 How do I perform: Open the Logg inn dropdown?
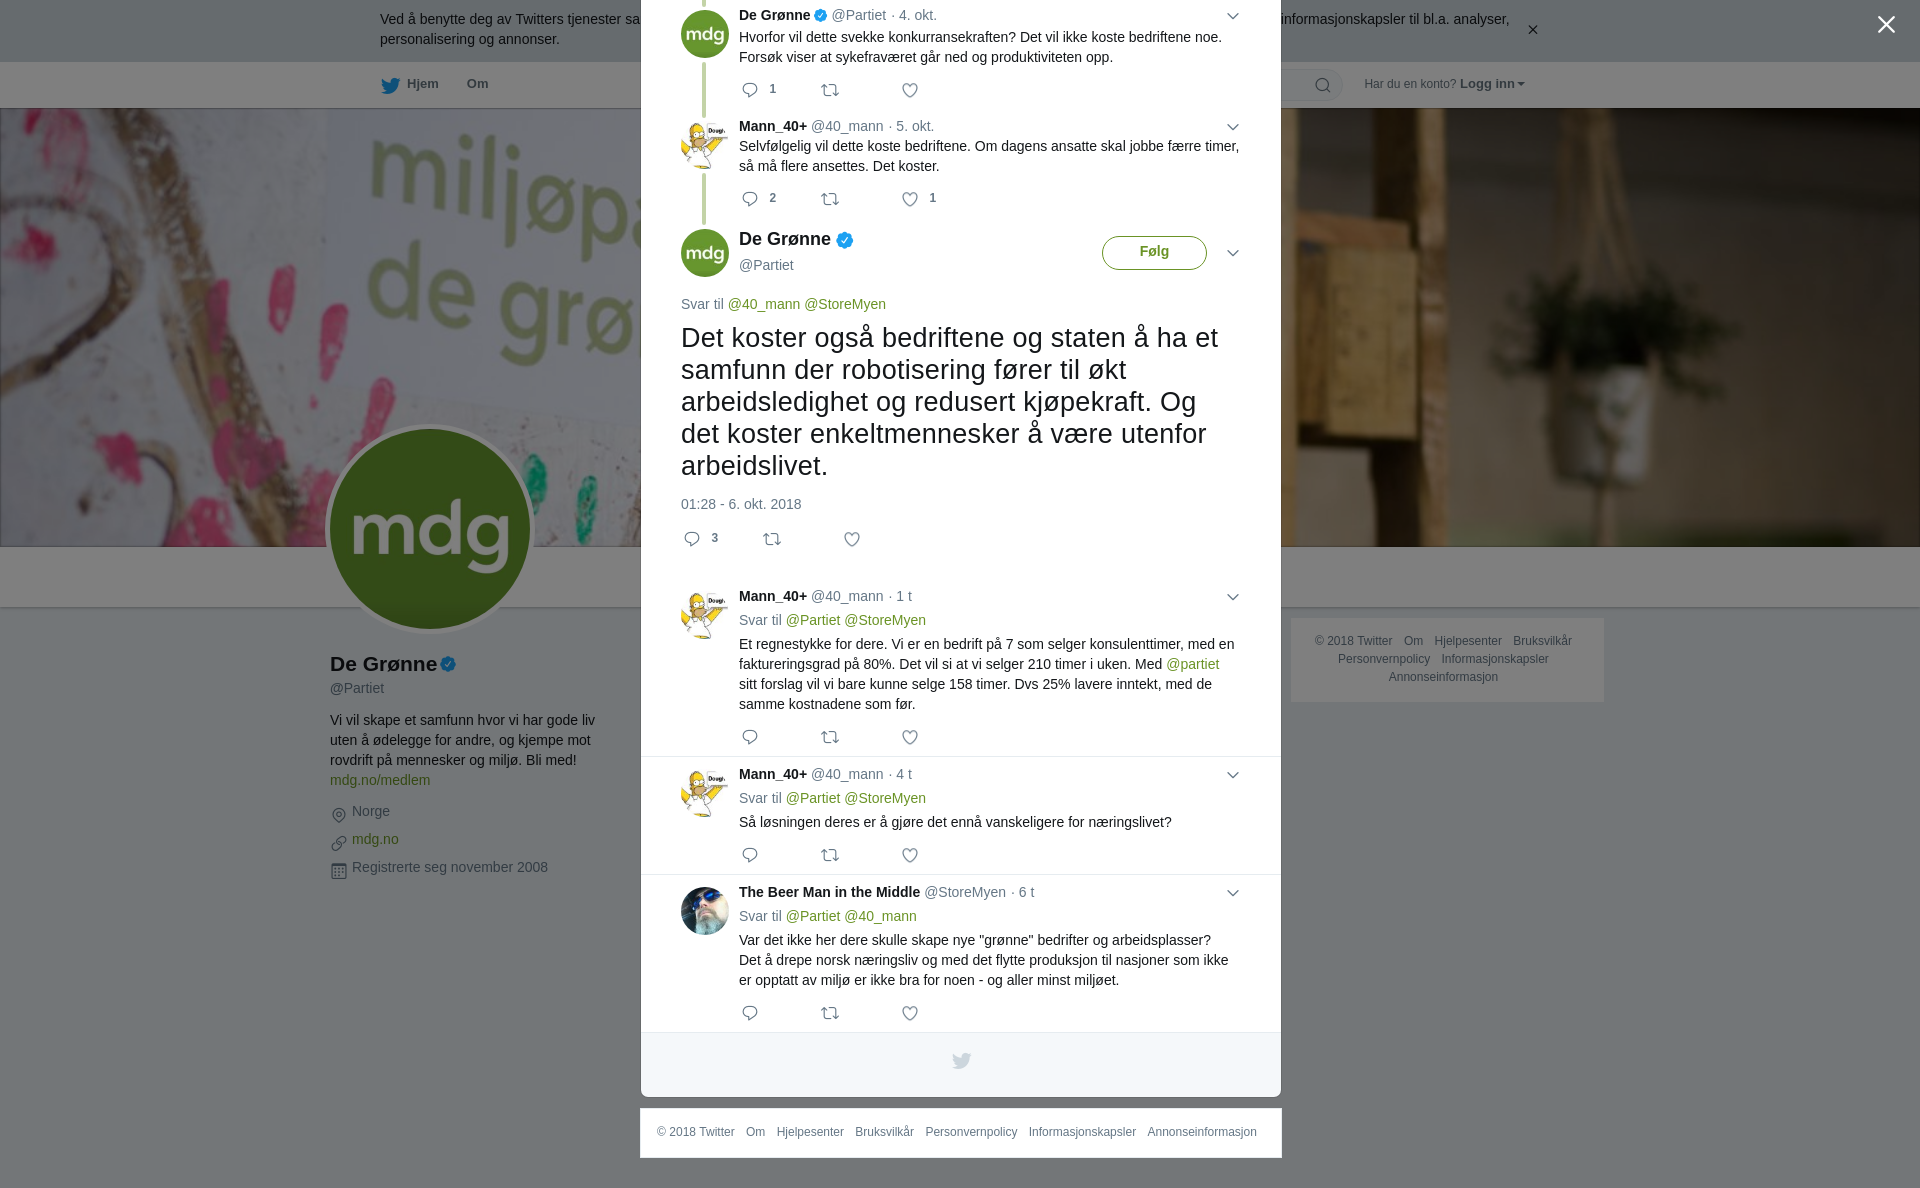(x=1492, y=84)
